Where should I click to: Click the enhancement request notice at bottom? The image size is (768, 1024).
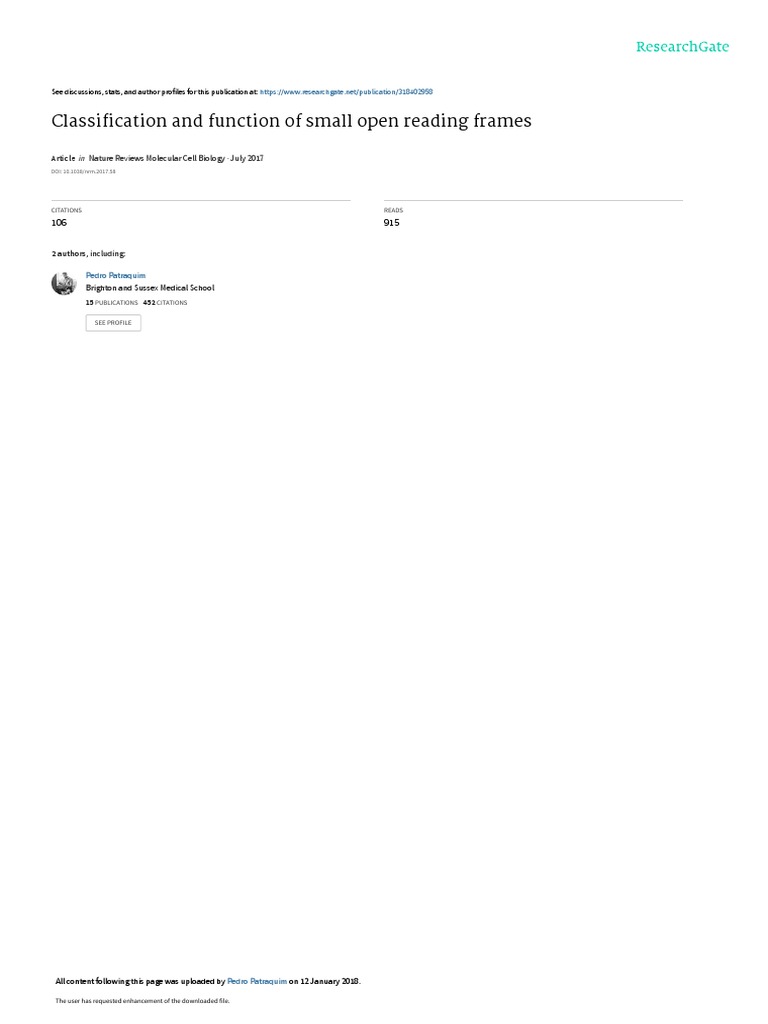(142, 1000)
